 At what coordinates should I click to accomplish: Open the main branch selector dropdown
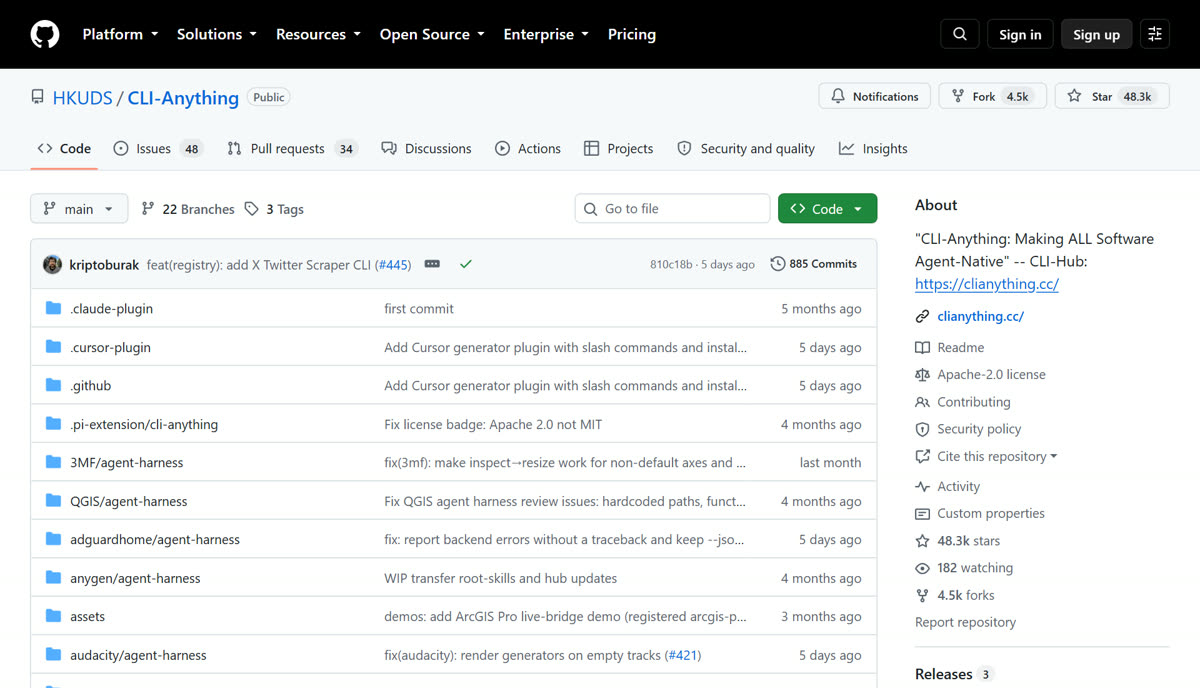coord(79,208)
